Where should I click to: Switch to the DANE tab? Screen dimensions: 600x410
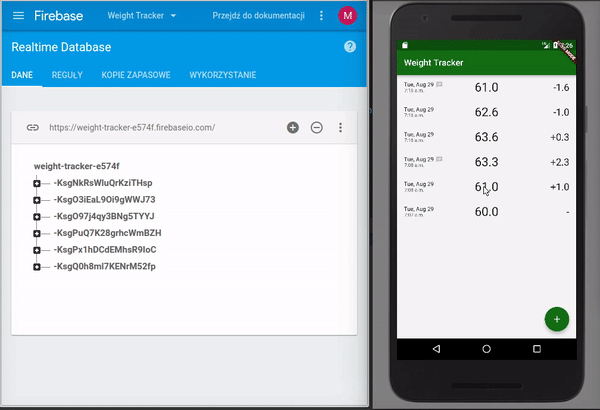(22, 75)
